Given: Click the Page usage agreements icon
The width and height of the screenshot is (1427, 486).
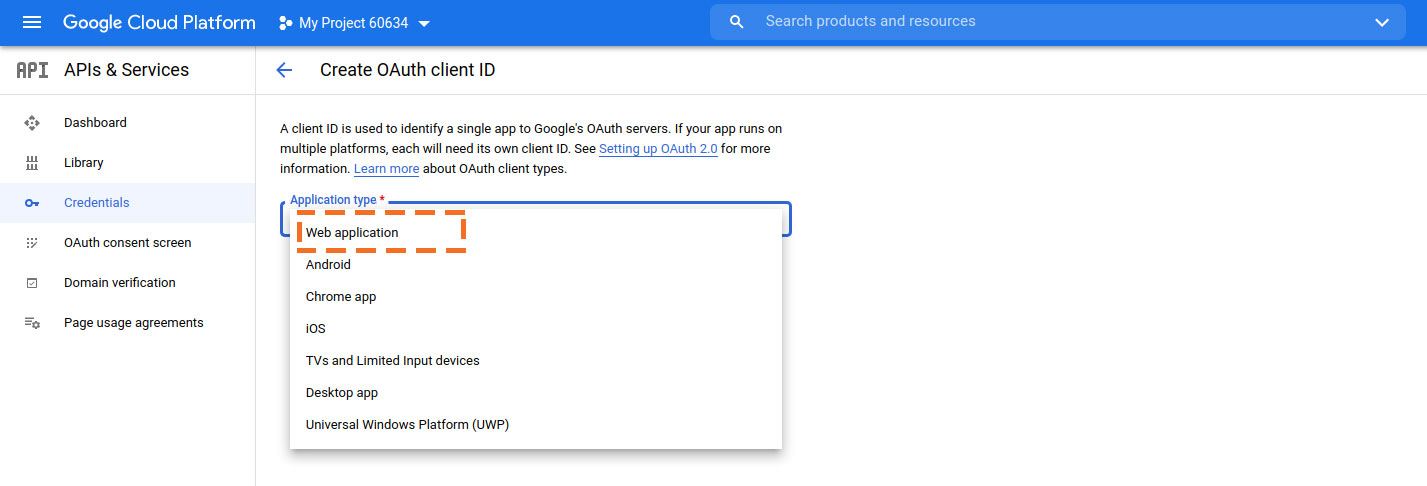Looking at the screenshot, I should [32, 323].
